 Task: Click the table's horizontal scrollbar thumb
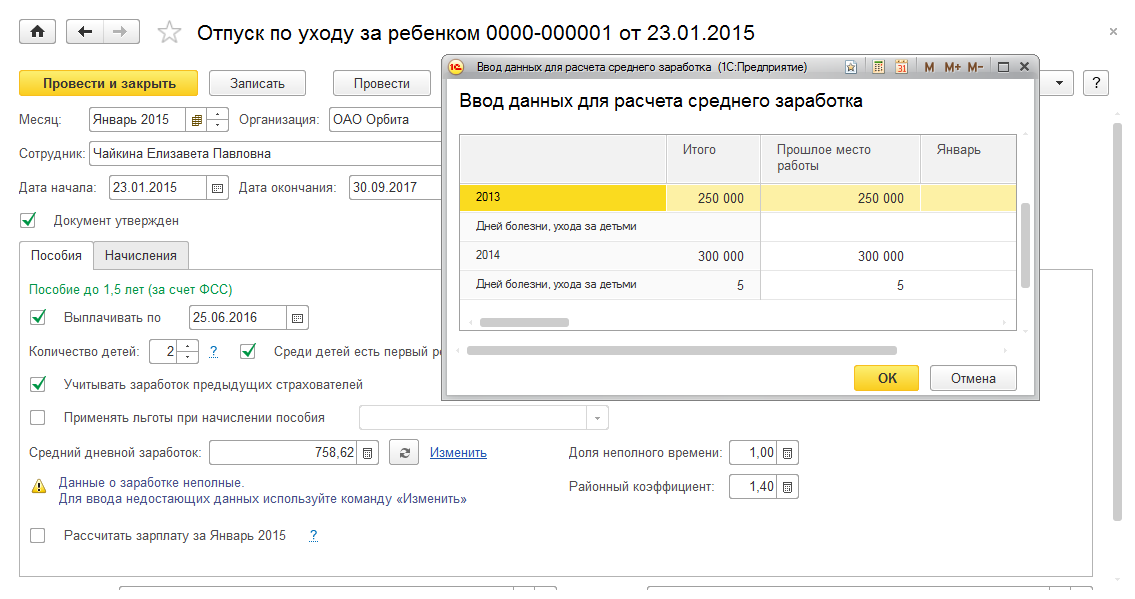pyautogui.click(x=524, y=322)
